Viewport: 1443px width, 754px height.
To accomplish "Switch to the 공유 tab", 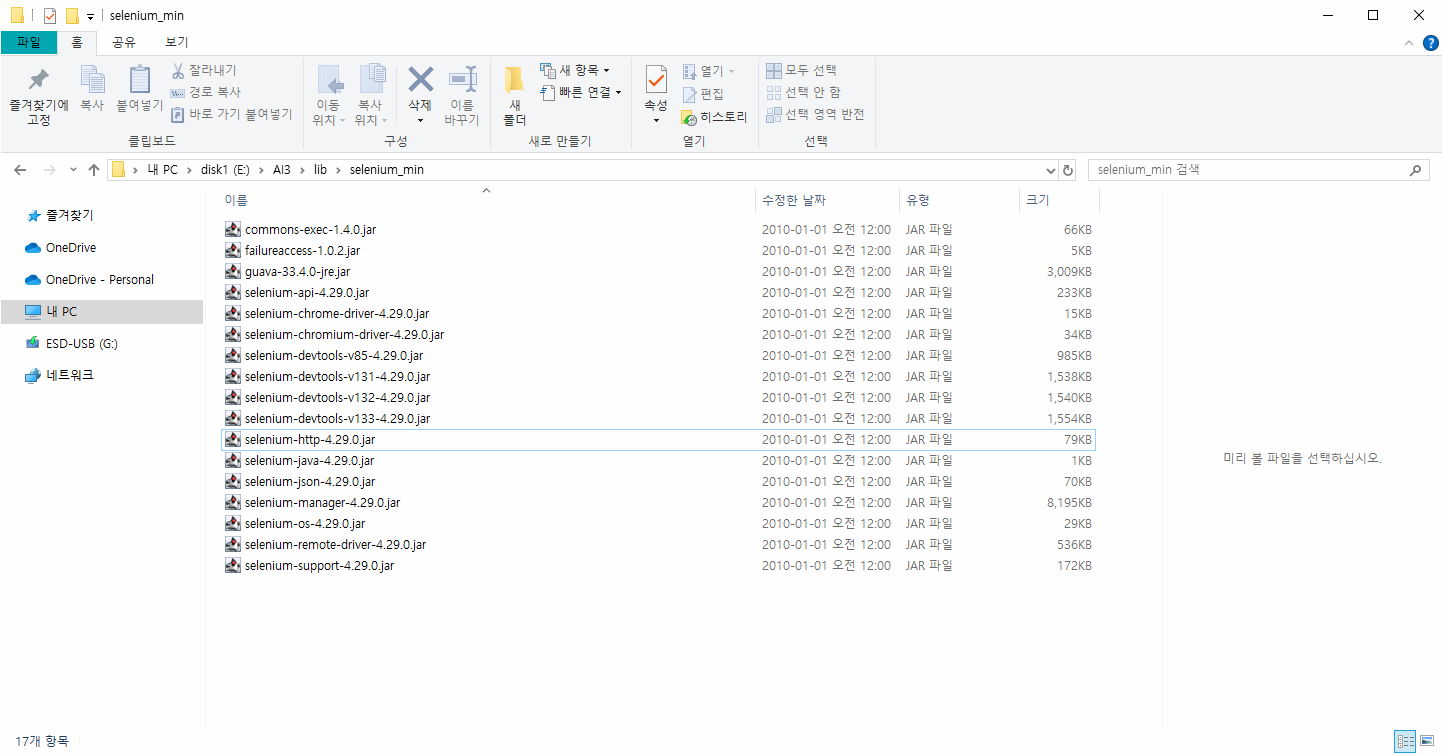I will coord(124,42).
